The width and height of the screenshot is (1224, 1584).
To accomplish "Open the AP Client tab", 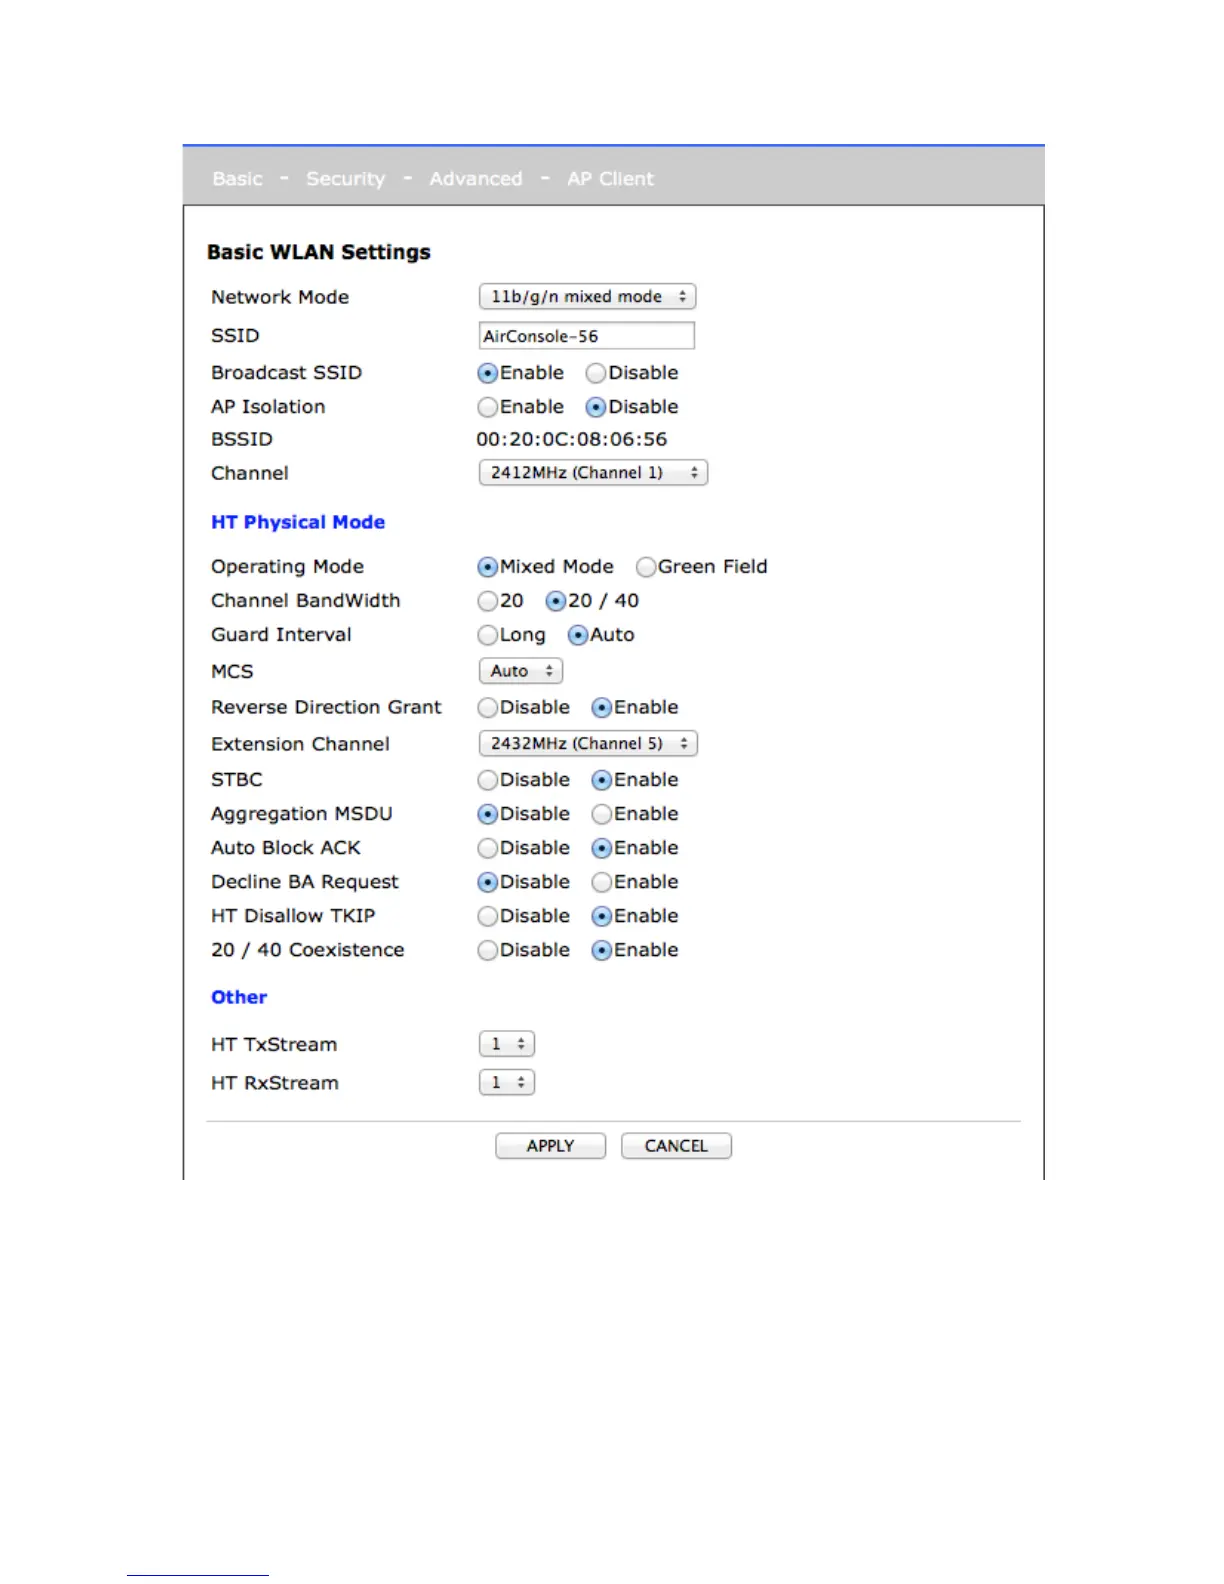I will 610,179.
